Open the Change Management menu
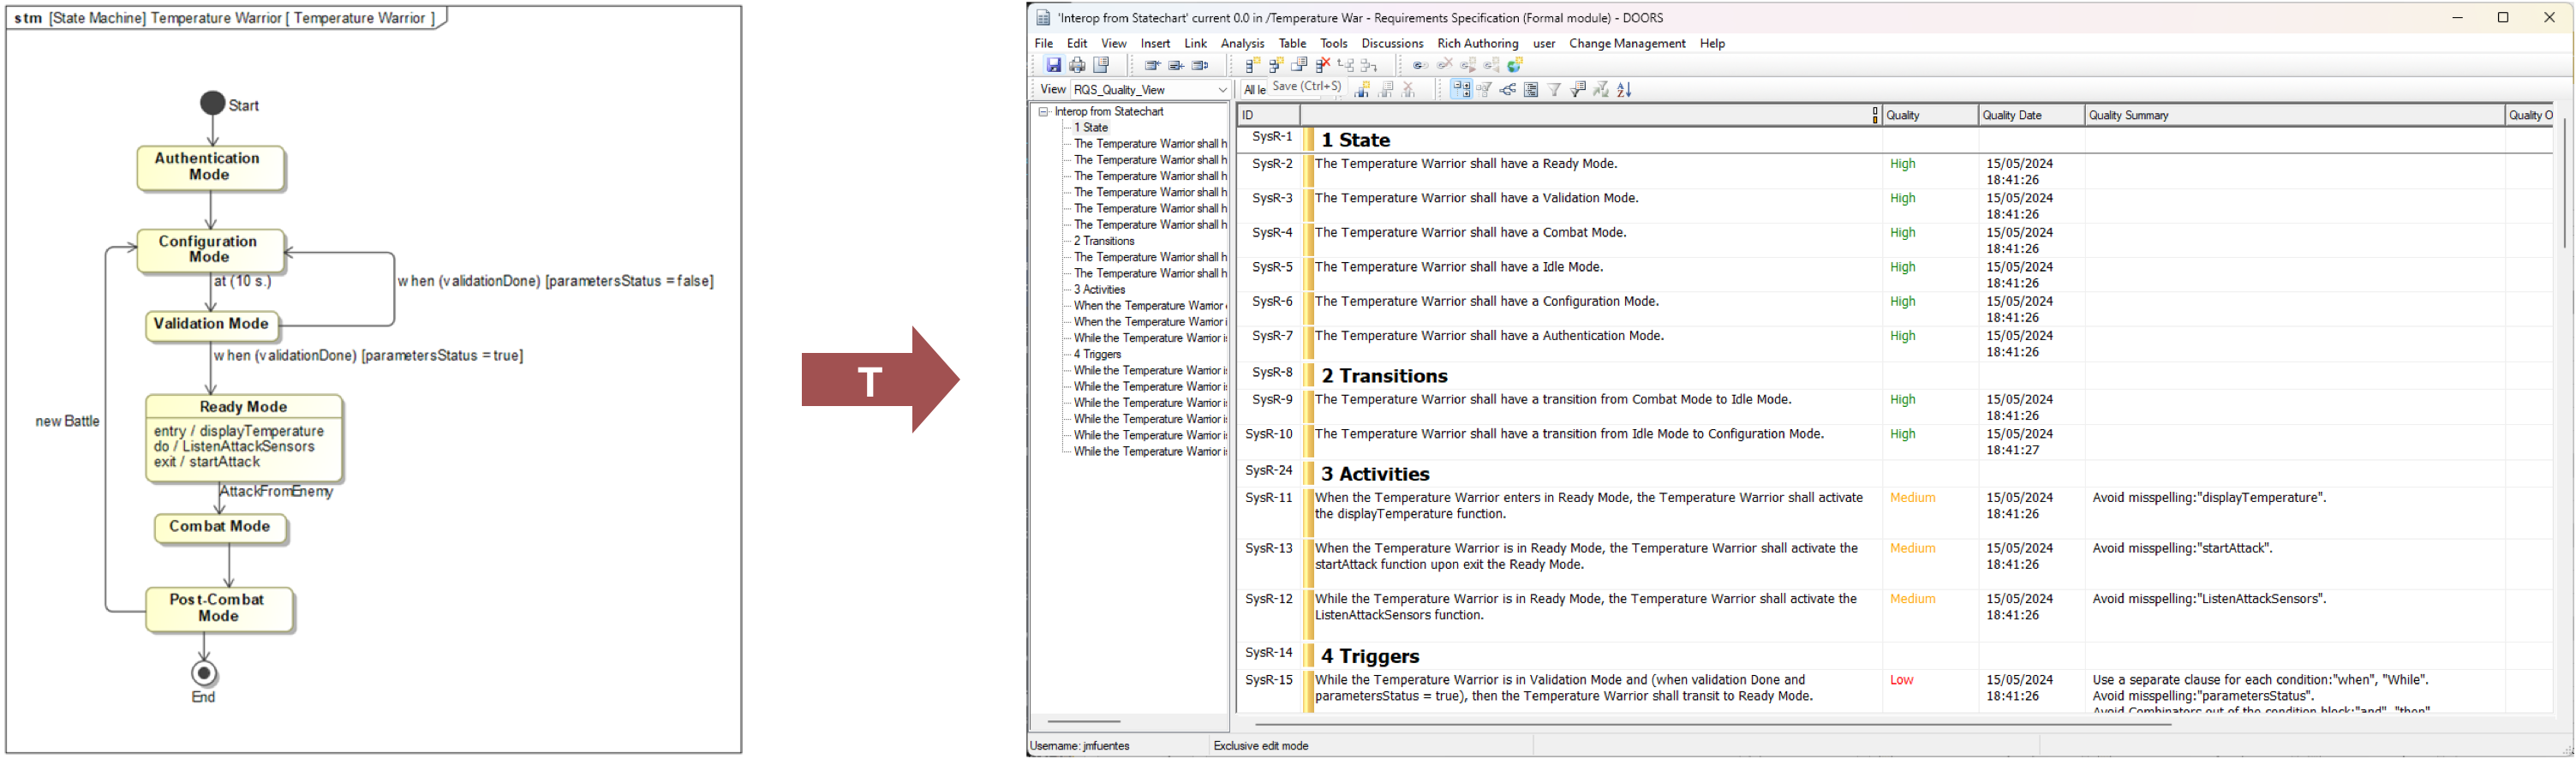Image resolution: width=2576 pixels, height=759 pixels. point(1627,44)
